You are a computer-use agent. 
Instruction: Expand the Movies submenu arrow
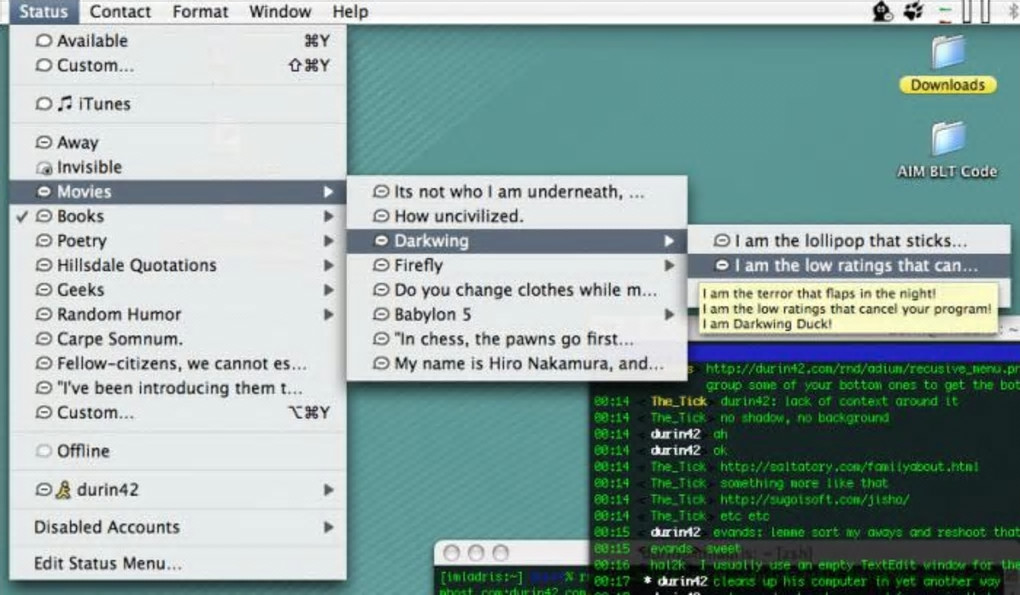pos(329,192)
